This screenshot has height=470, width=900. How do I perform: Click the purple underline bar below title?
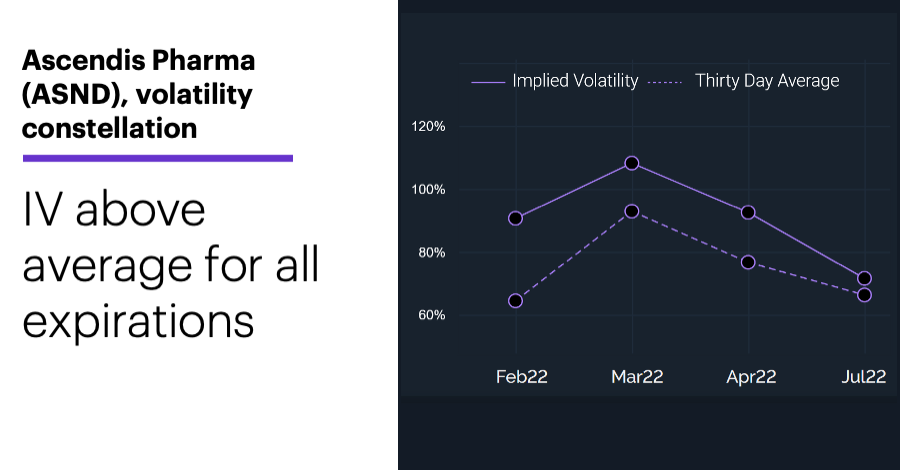point(158,158)
